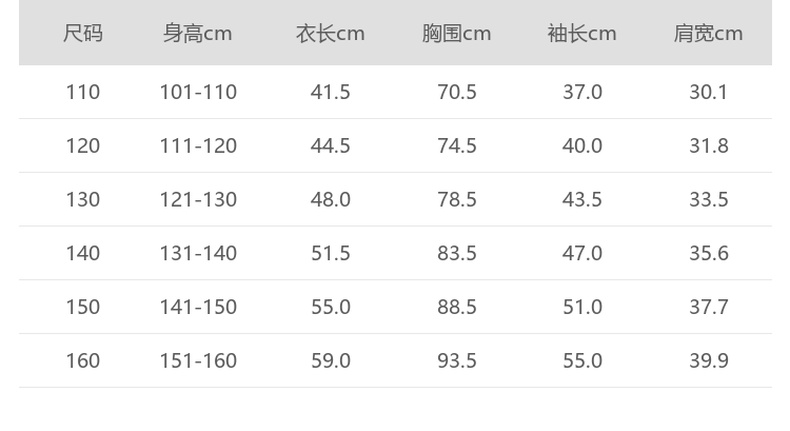Select the 41.5 garment length value
This screenshot has width=790, height=431.
[330, 92]
